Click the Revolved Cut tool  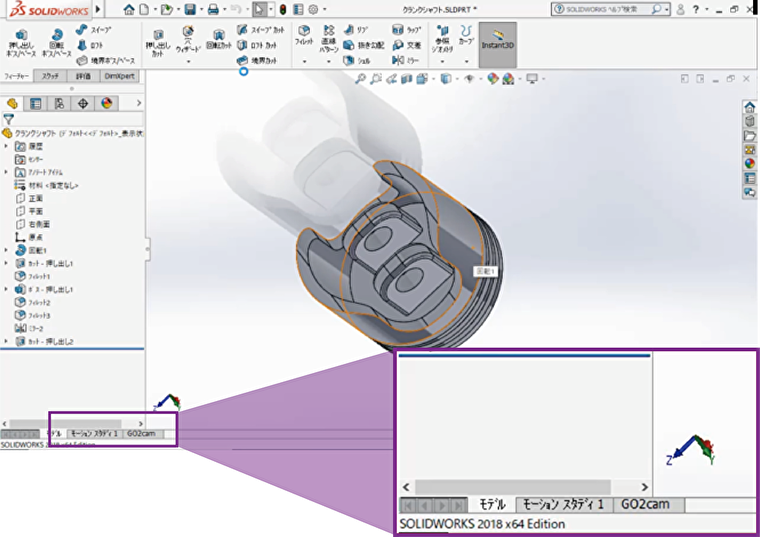(219, 40)
